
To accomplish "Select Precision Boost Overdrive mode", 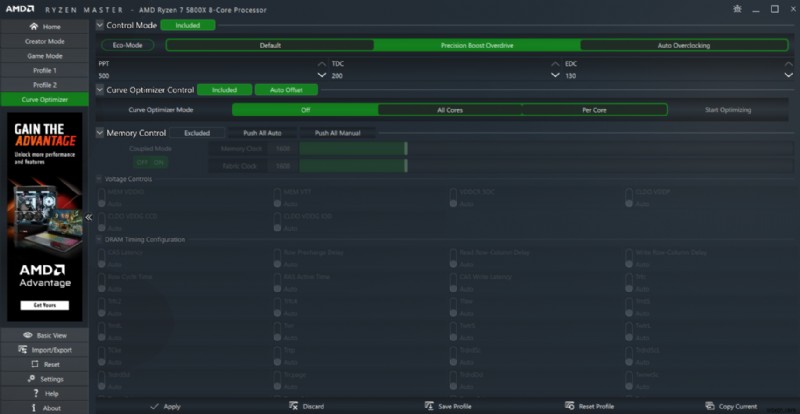I will coord(477,45).
